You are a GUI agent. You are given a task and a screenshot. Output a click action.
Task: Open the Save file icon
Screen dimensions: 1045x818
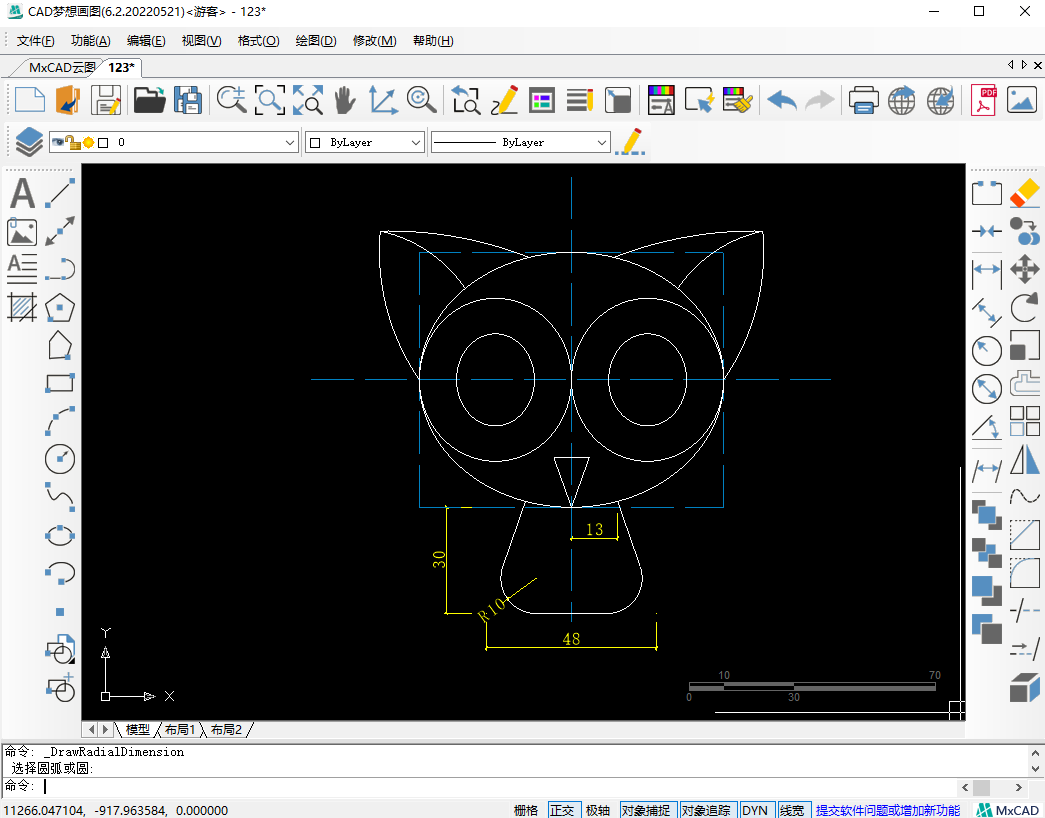(x=105, y=101)
